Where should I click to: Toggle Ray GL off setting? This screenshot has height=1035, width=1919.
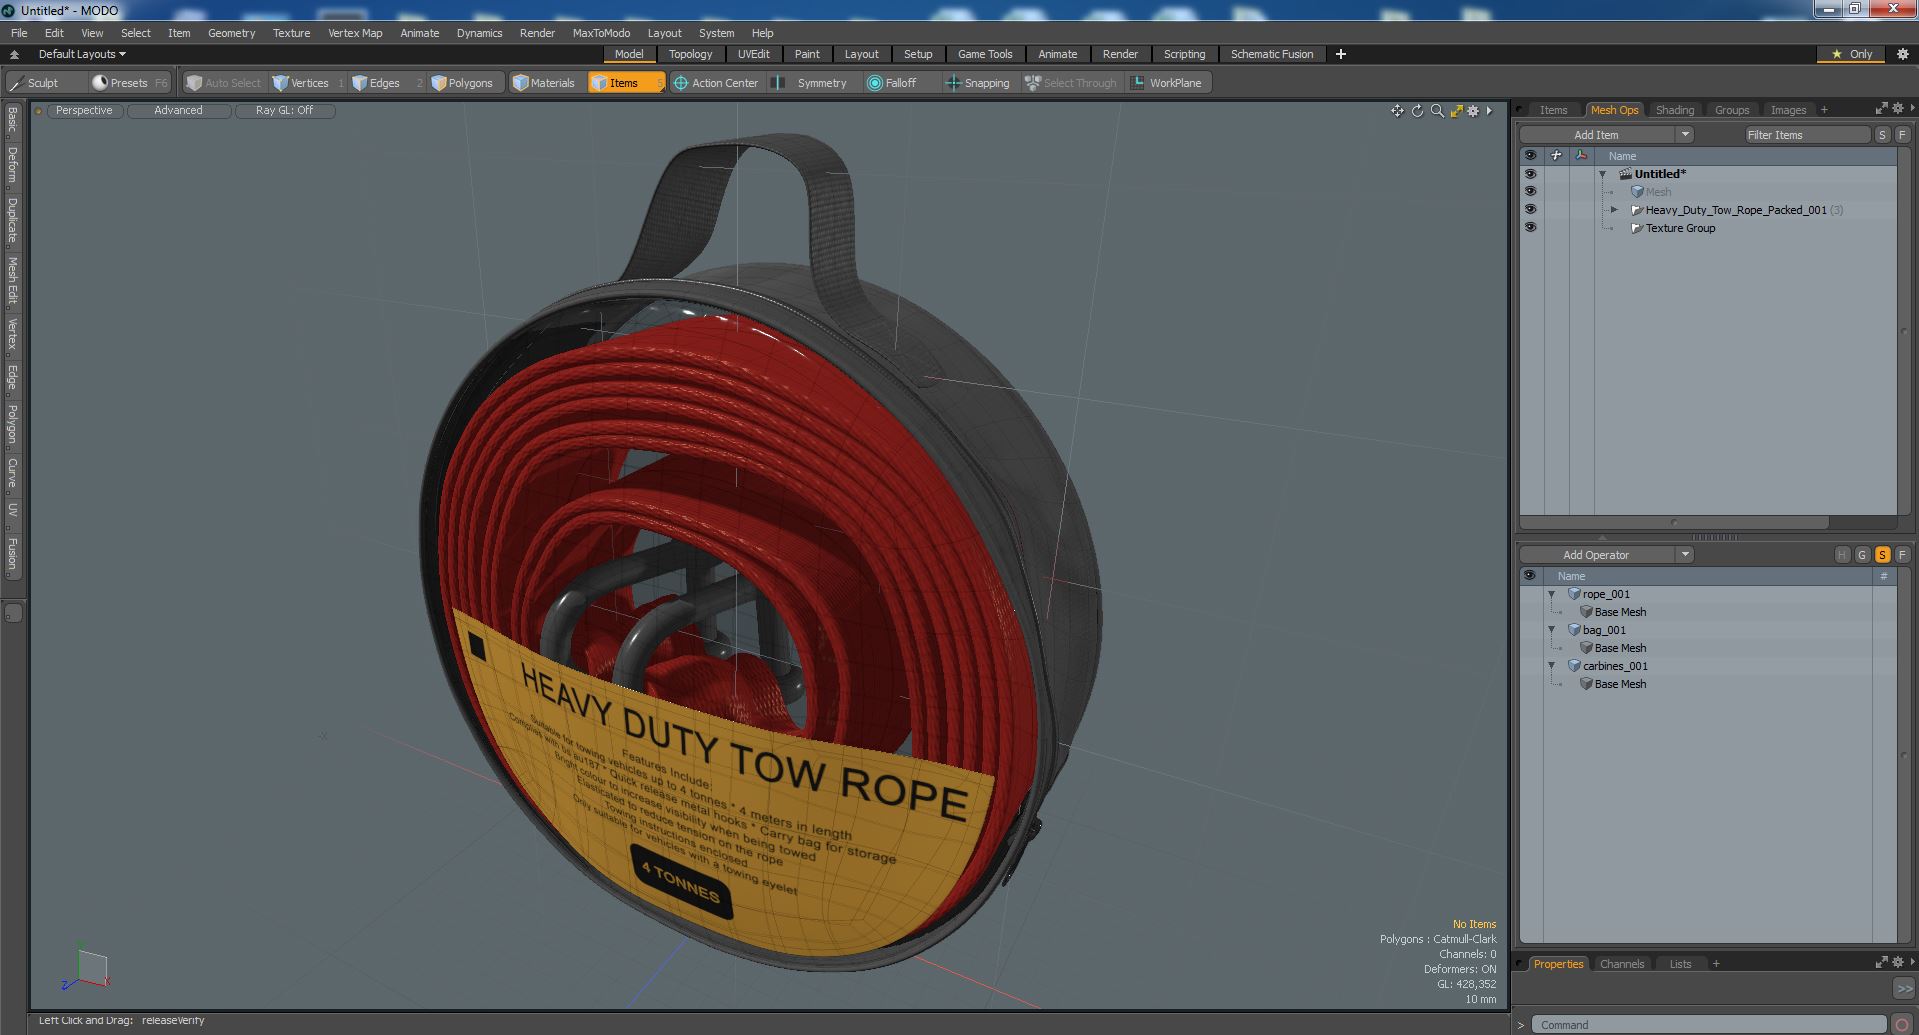click(284, 111)
